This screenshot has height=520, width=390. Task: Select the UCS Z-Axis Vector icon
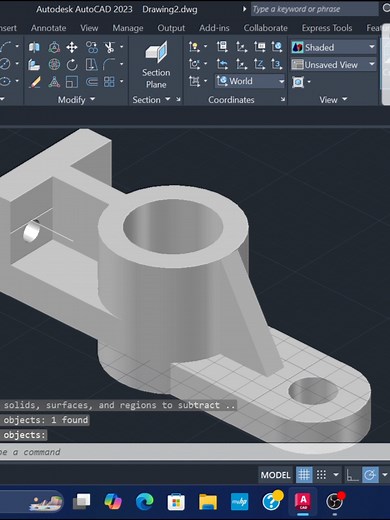coord(259,64)
